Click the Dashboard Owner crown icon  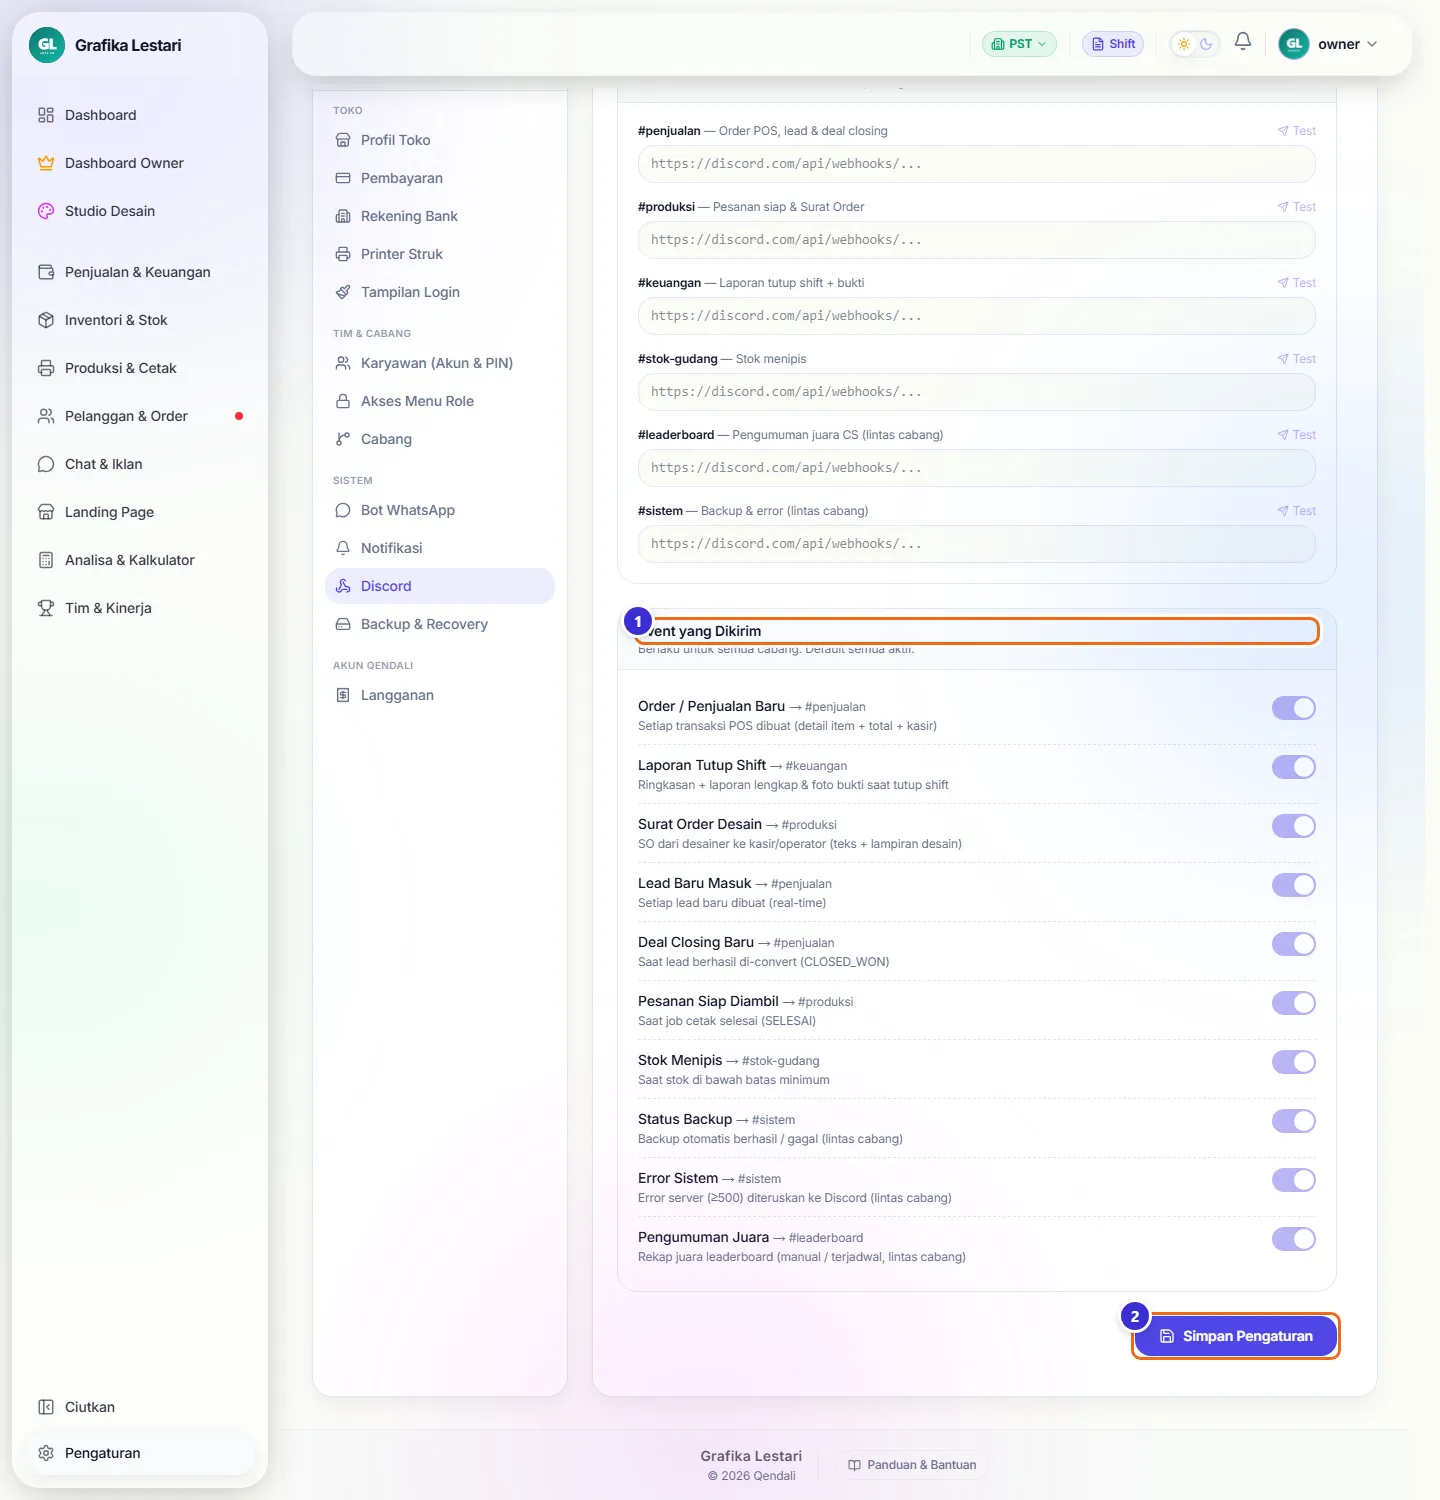point(46,163)
